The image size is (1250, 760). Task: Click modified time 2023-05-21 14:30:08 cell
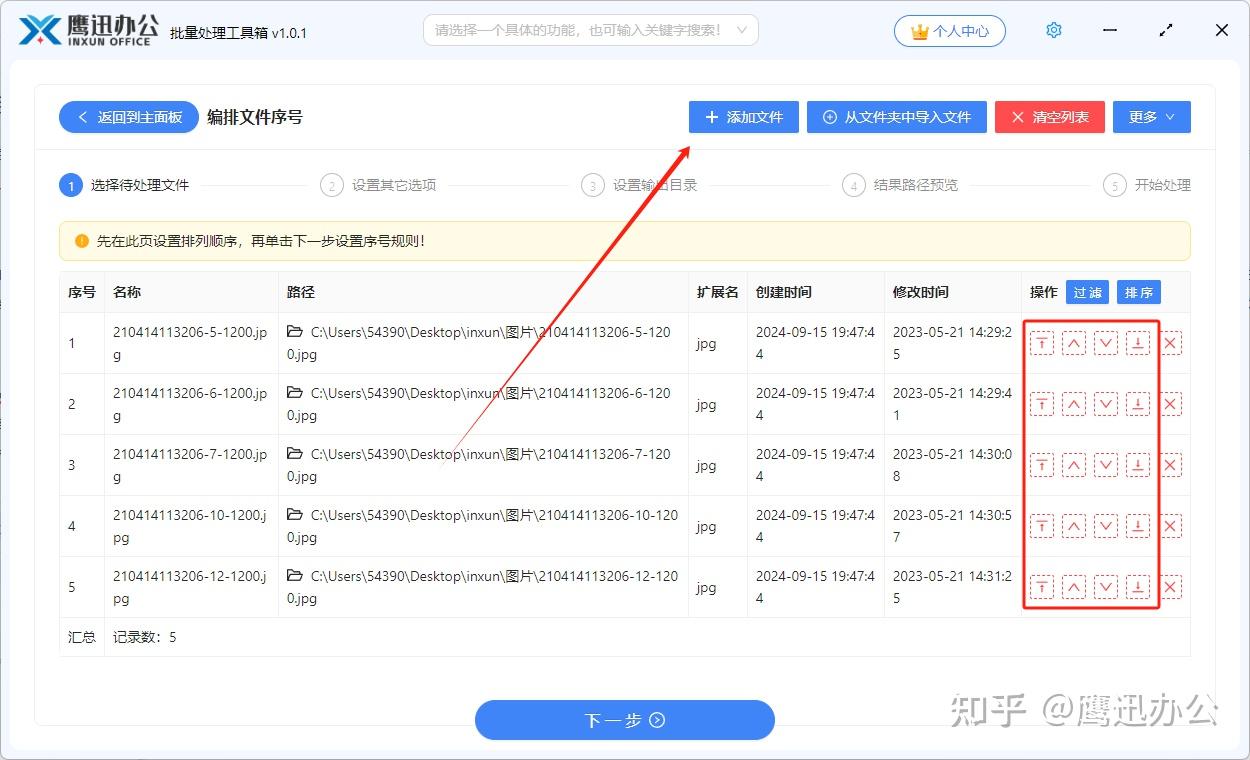[x=953, y=465]
